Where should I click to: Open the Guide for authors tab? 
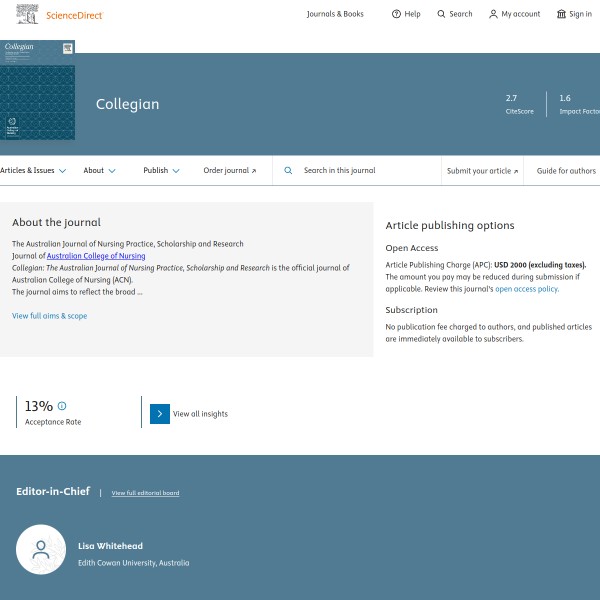tap(566, 171)
